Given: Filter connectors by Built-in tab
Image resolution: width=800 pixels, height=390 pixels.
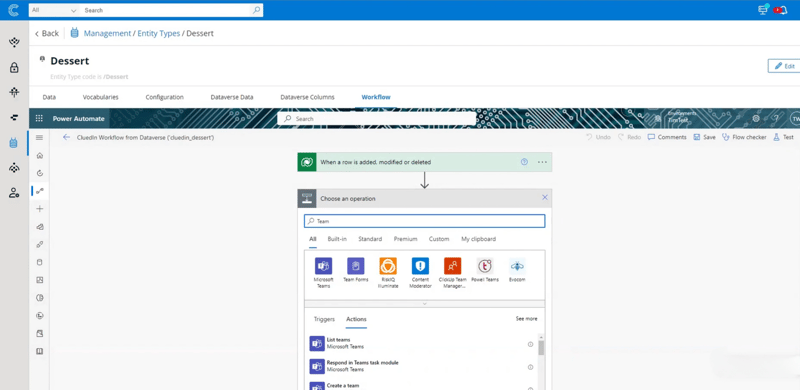Looking at the screenshot, I should coord(337,239).
